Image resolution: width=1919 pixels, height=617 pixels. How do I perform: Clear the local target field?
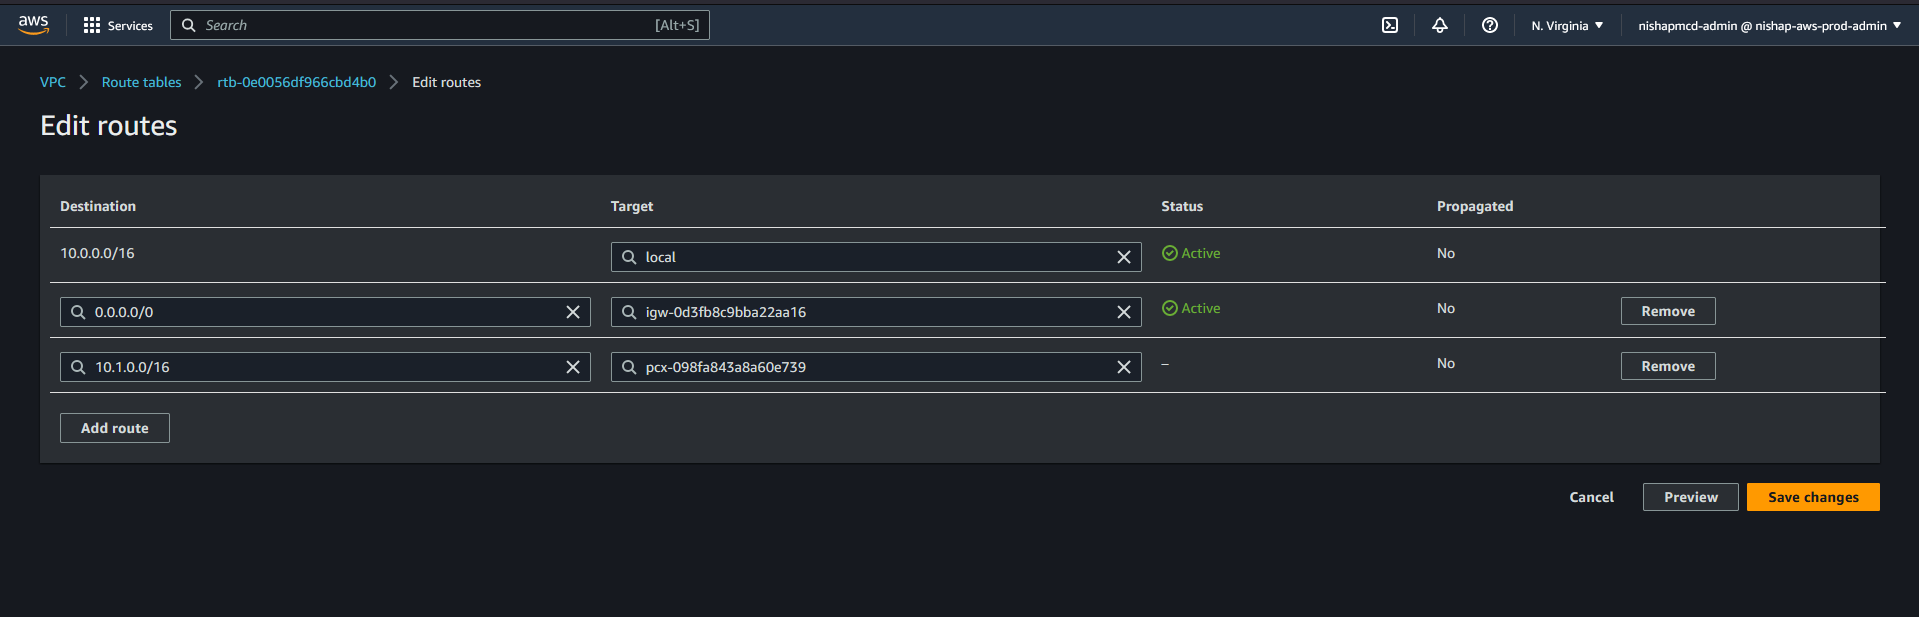(1123, 257)
